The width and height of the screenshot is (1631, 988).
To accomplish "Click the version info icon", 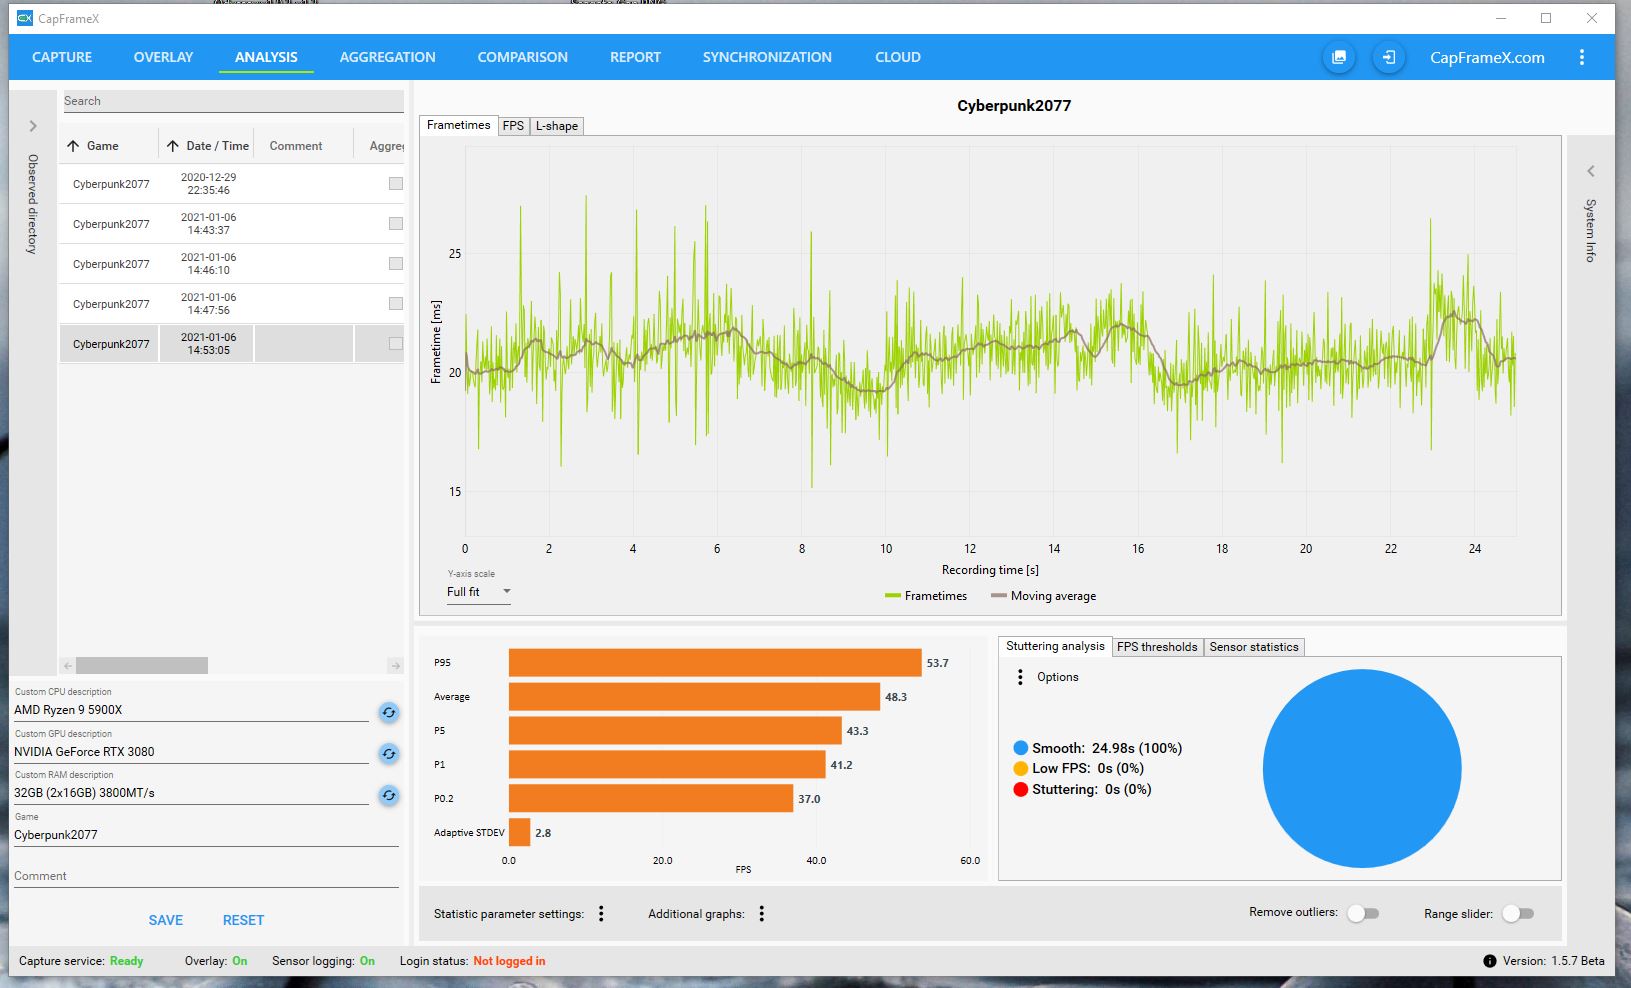I will pyautogui.click(x=1490, y=961).
